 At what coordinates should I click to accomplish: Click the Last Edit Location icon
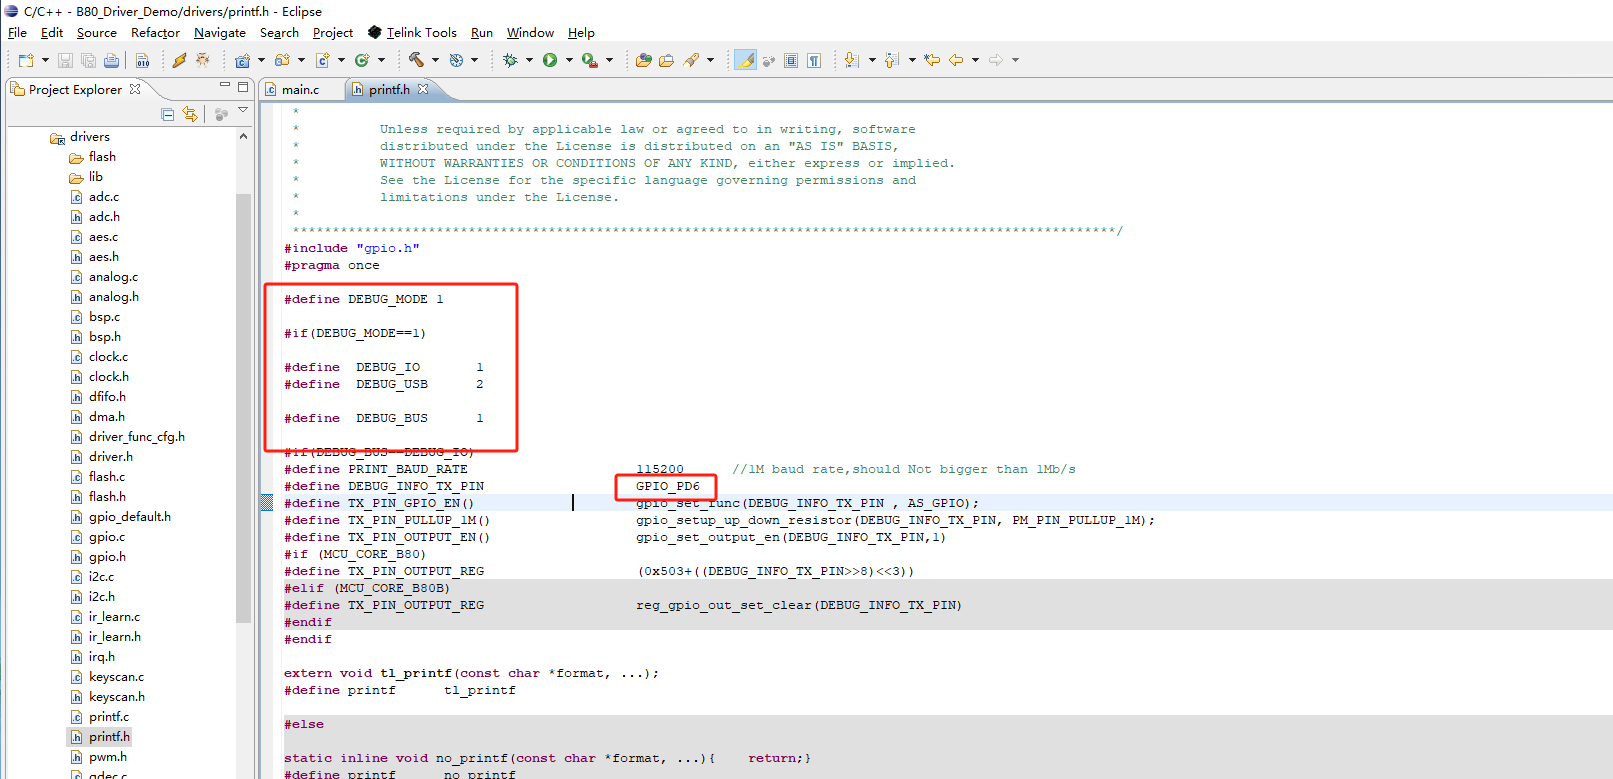click(x=932, y=60)
